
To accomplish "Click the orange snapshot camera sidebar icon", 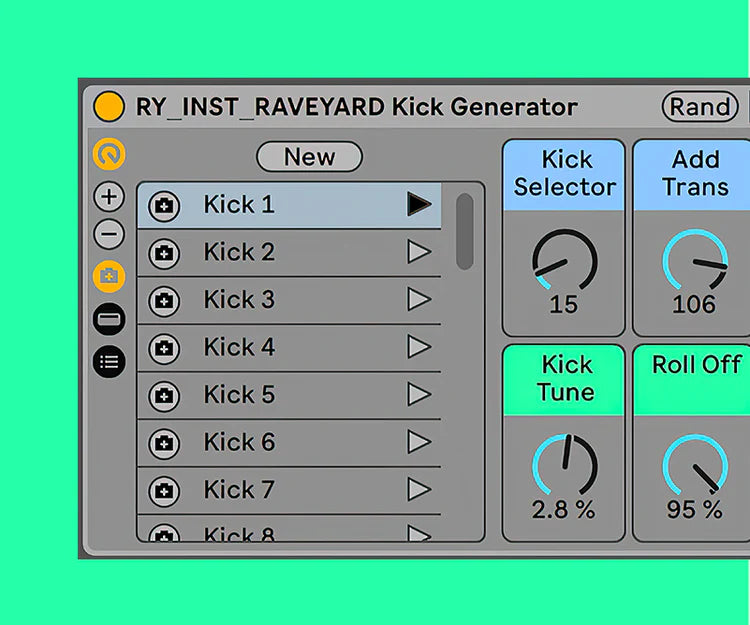I will [109, 276].
